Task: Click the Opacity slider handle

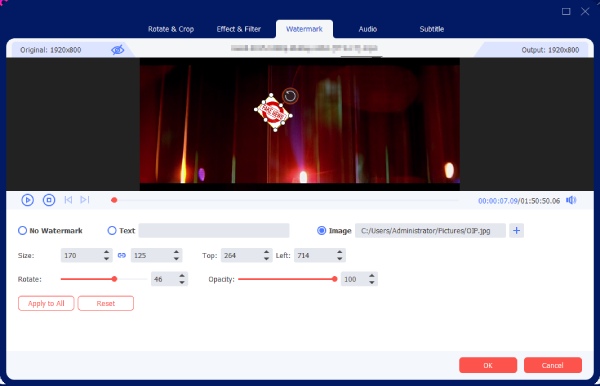Action: coord(334,279)
